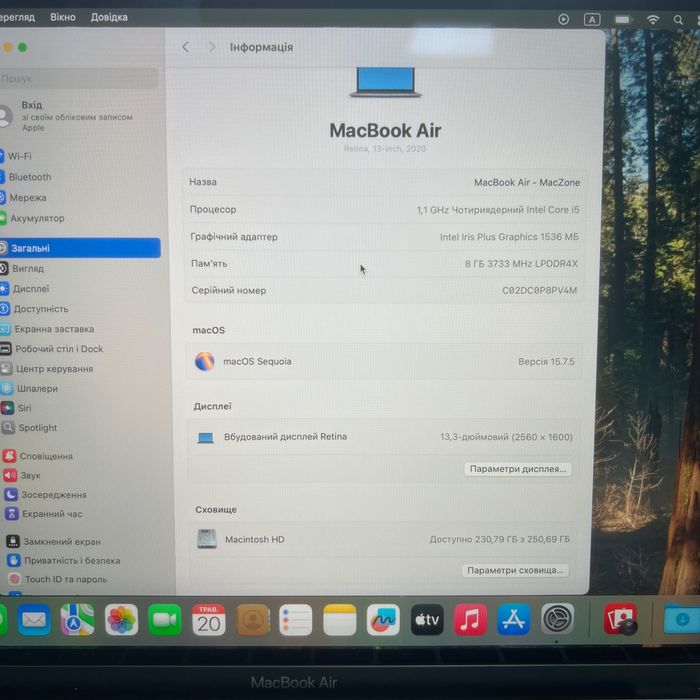700x700 pixels.
Task: Click the green zoom window button
Action: tap(22, 47)
